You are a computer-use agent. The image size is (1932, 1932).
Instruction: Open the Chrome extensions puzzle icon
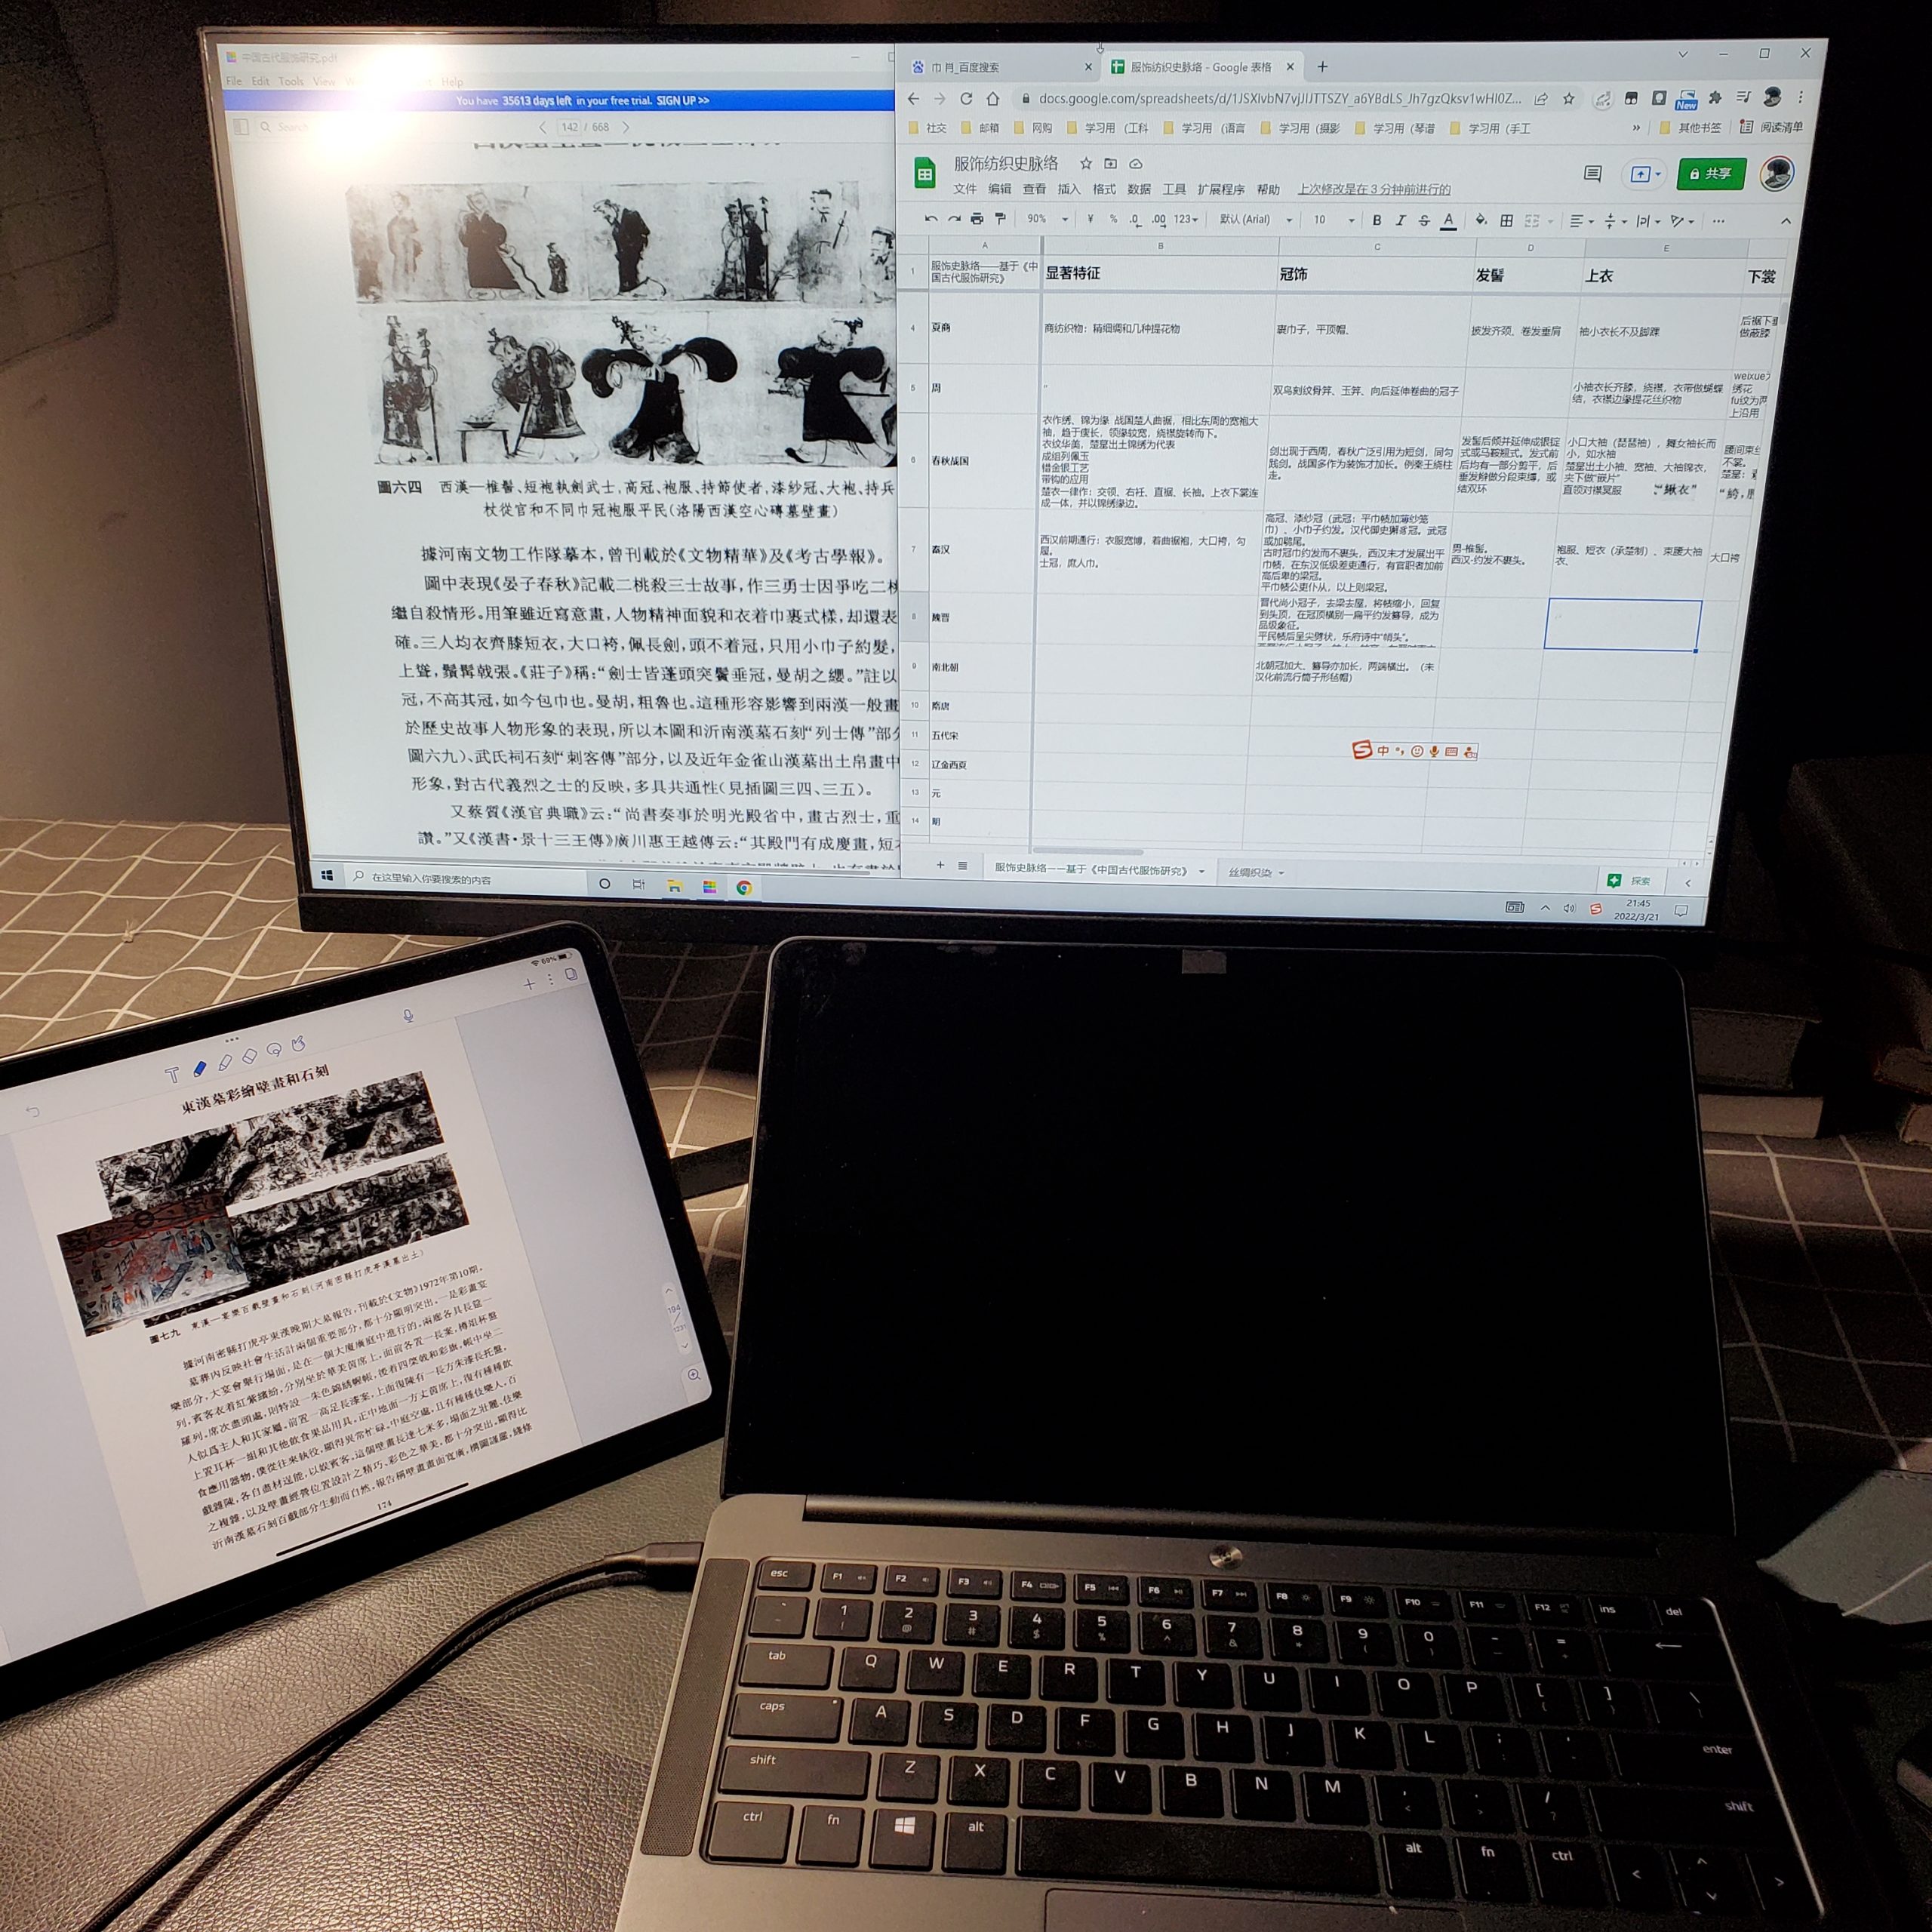click(x=1715, y=97)
